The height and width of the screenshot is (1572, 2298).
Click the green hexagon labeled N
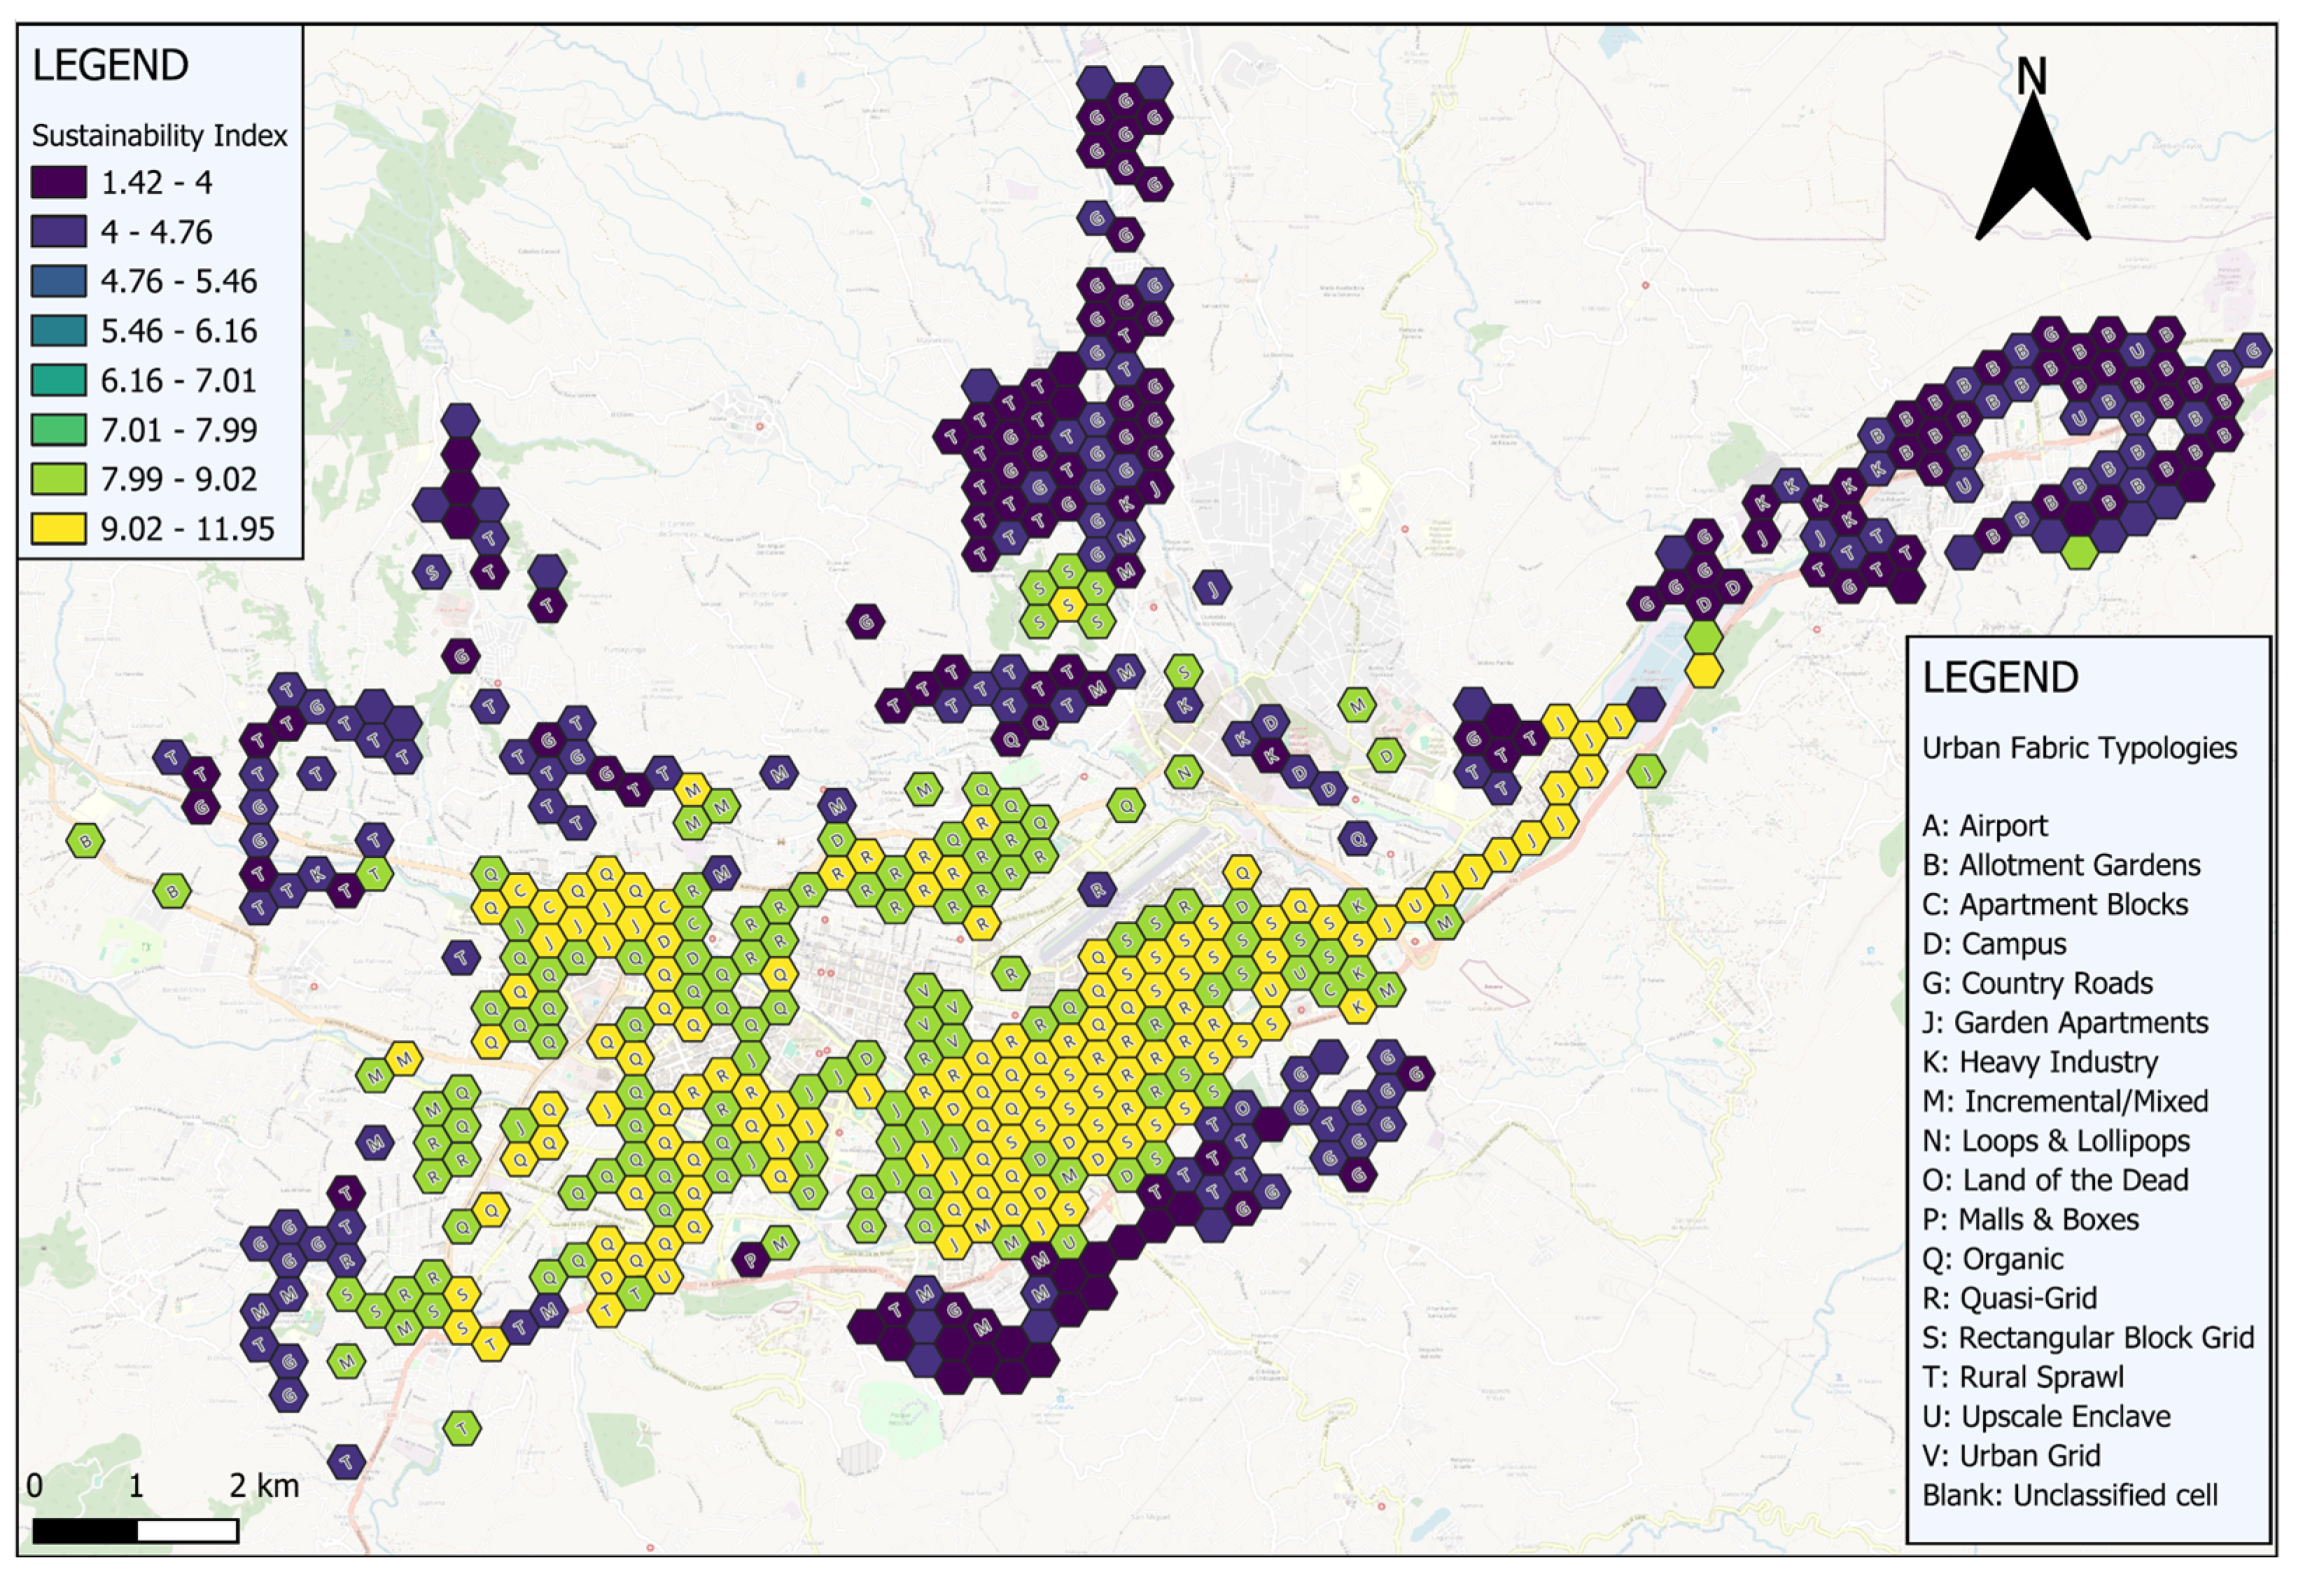[1183, 772]
